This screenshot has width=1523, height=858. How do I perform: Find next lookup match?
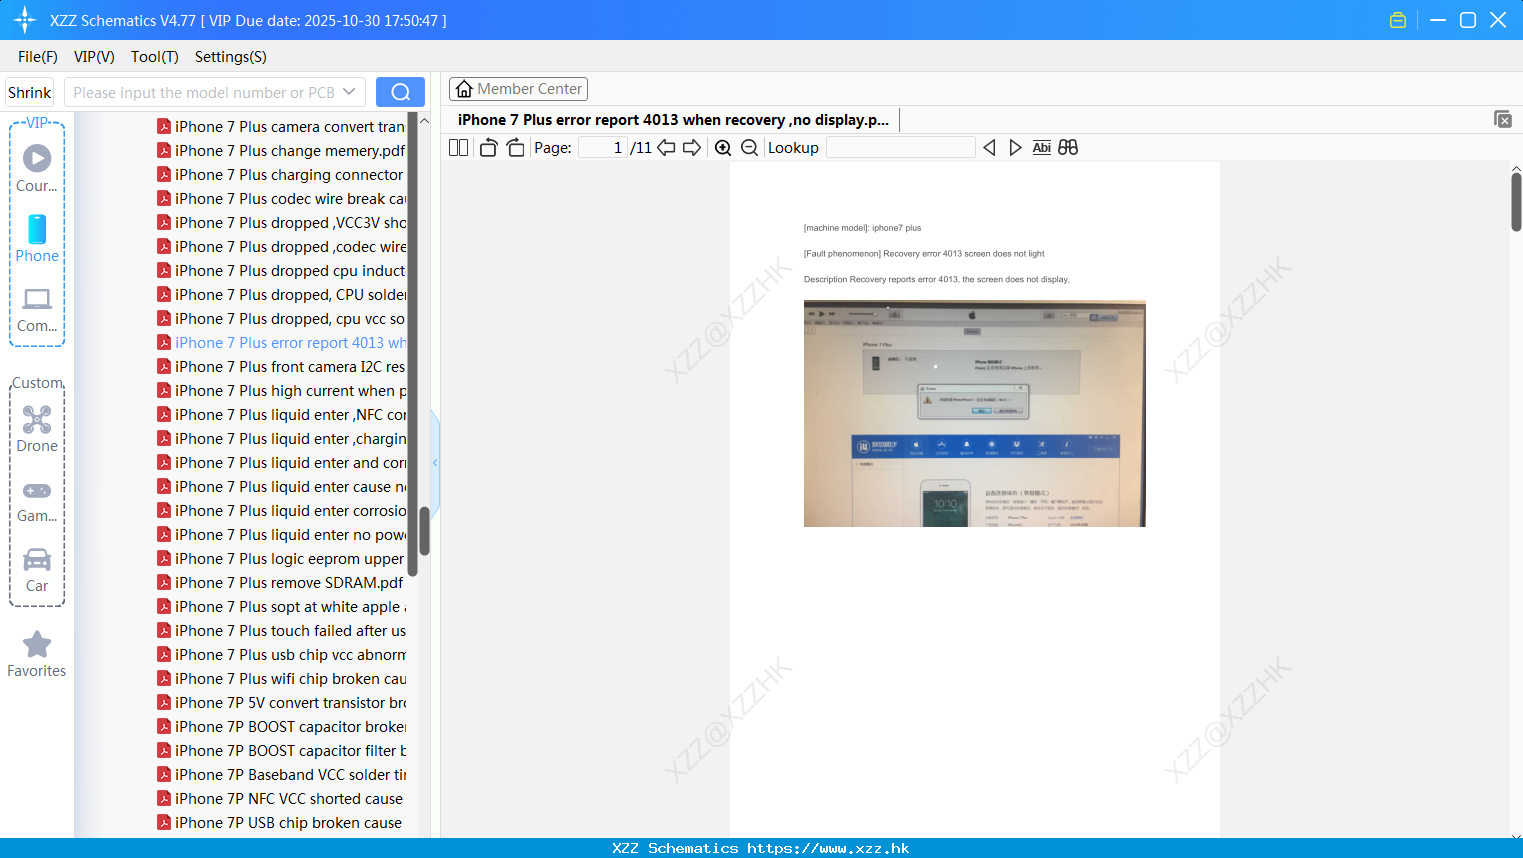[1015, 147]
